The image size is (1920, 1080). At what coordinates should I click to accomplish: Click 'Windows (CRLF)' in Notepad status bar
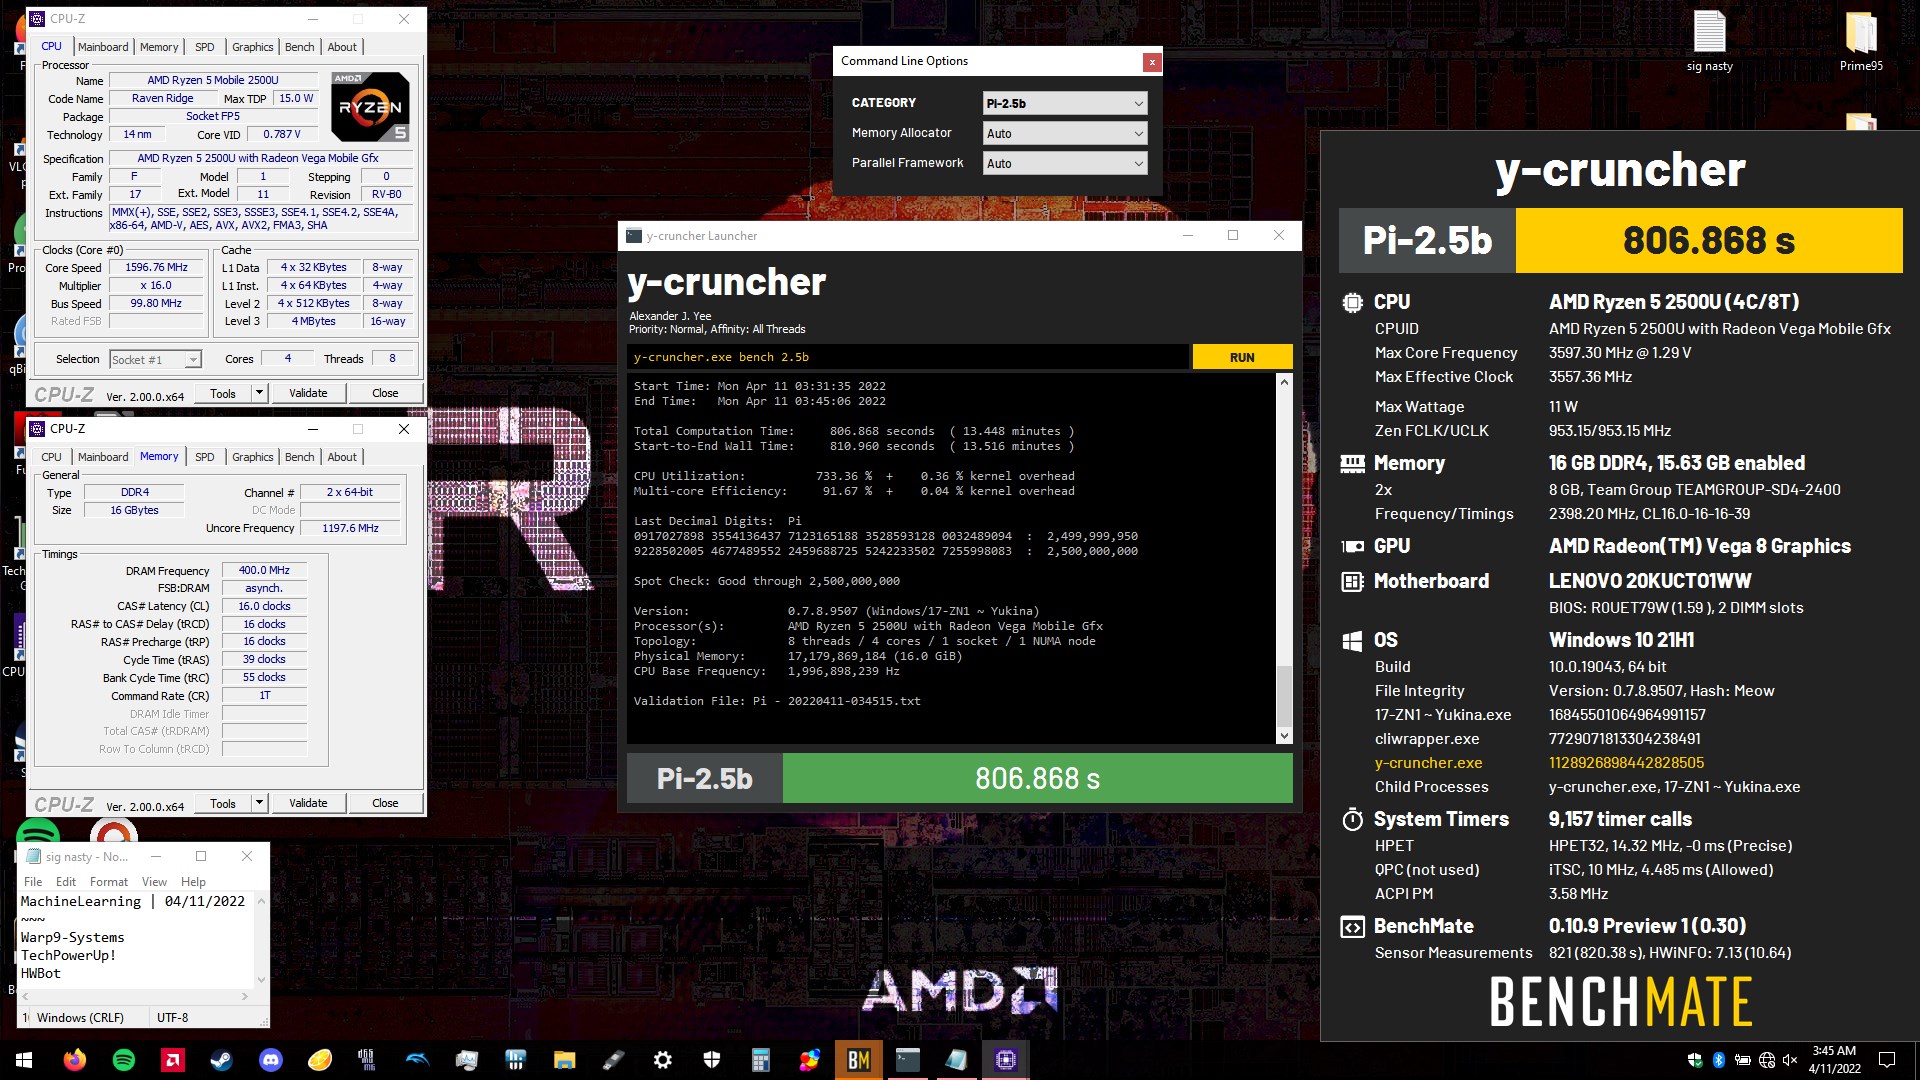(x=80, y=1018)
